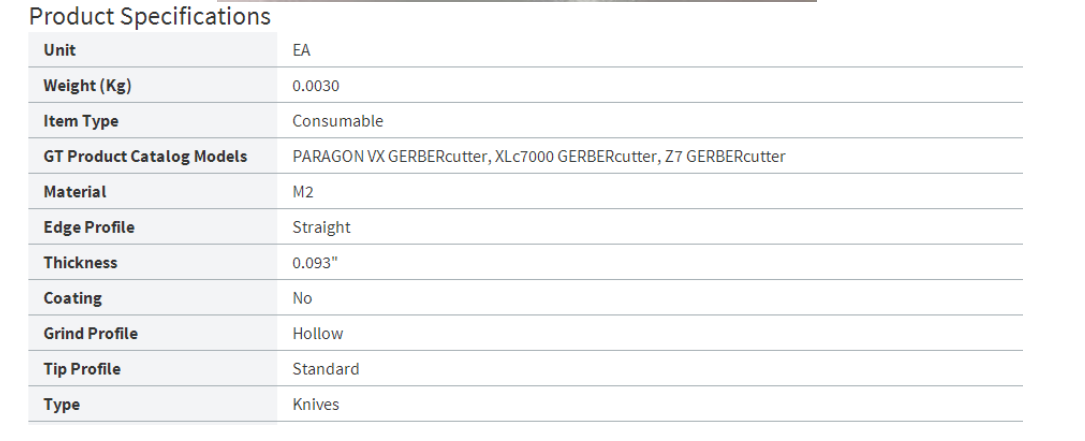Viewport: 1085px width, 441px height.
Task: Click the Hollow grind profile value
Action: (318, 333)
